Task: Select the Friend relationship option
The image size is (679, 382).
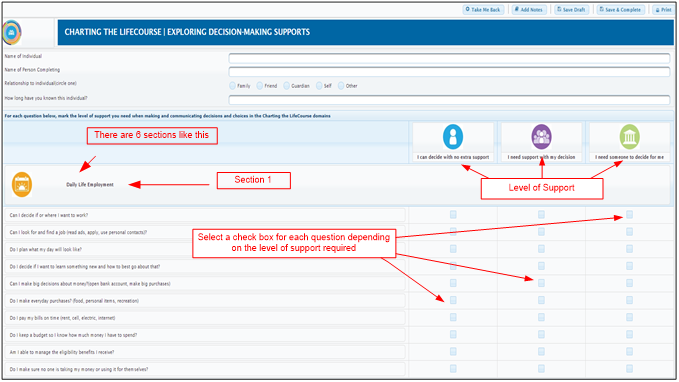Action: click(x=260, y=86)
